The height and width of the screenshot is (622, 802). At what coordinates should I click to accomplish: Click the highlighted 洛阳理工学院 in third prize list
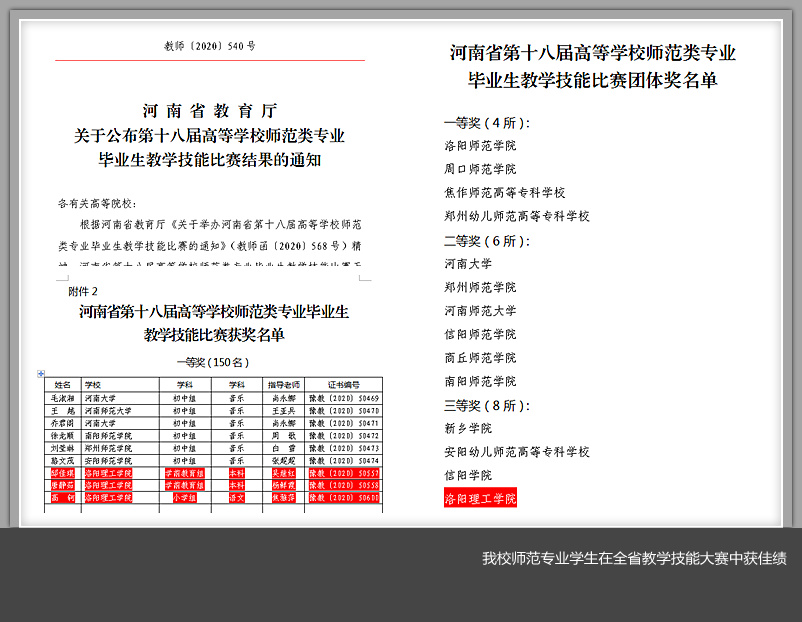point(480,498)
